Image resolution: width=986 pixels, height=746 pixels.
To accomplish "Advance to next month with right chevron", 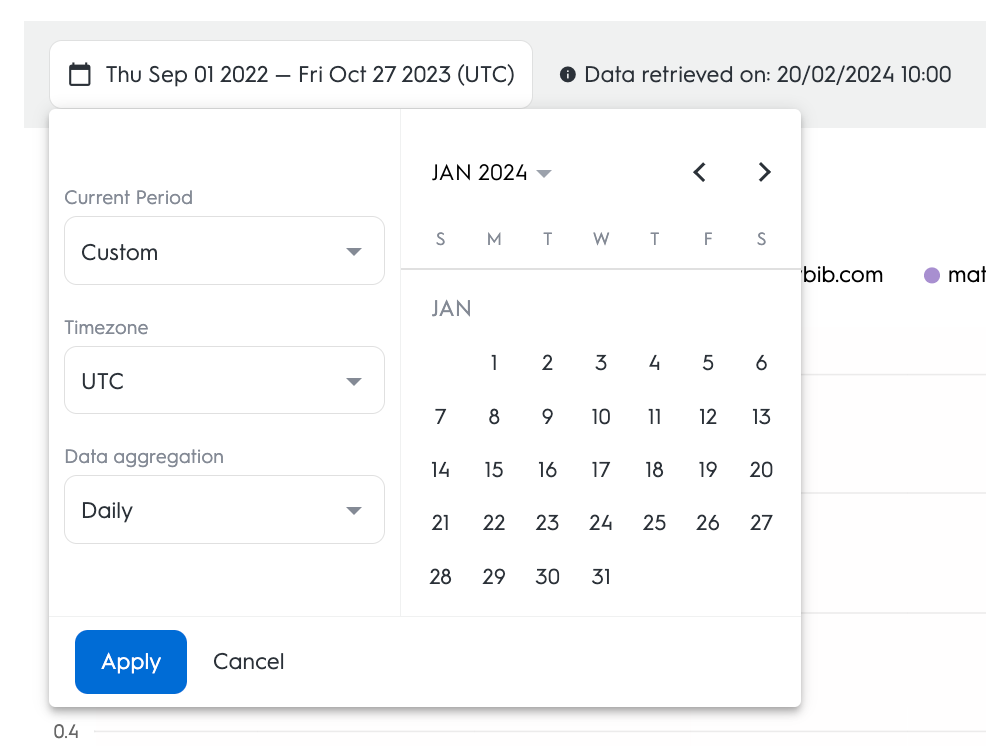I will 764,172.
